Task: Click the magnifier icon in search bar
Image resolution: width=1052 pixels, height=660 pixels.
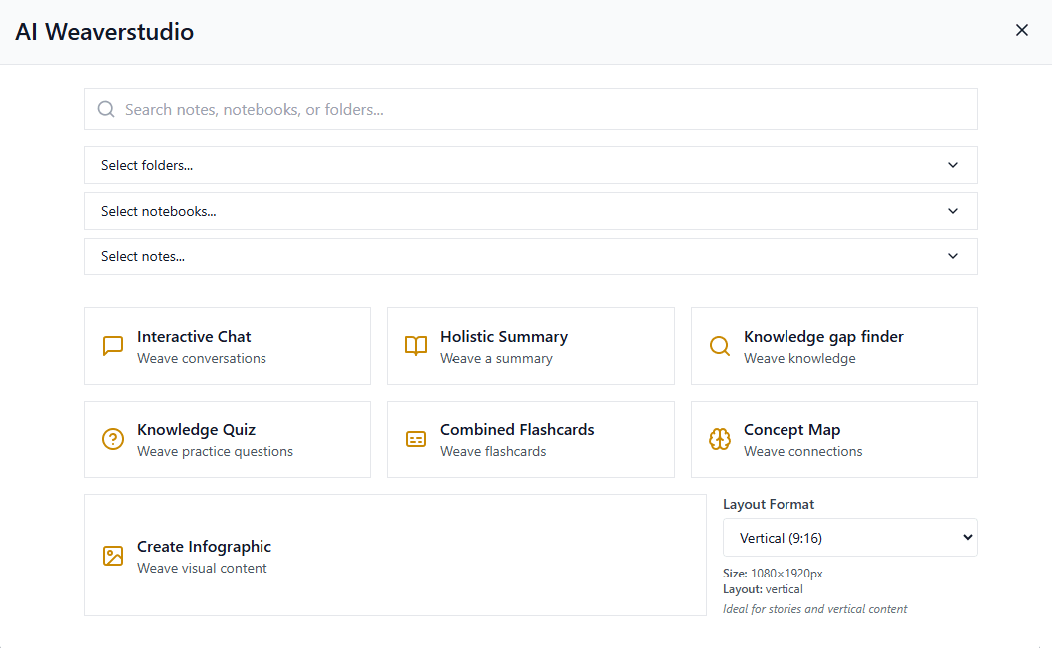Action: [x=106, y=109]
